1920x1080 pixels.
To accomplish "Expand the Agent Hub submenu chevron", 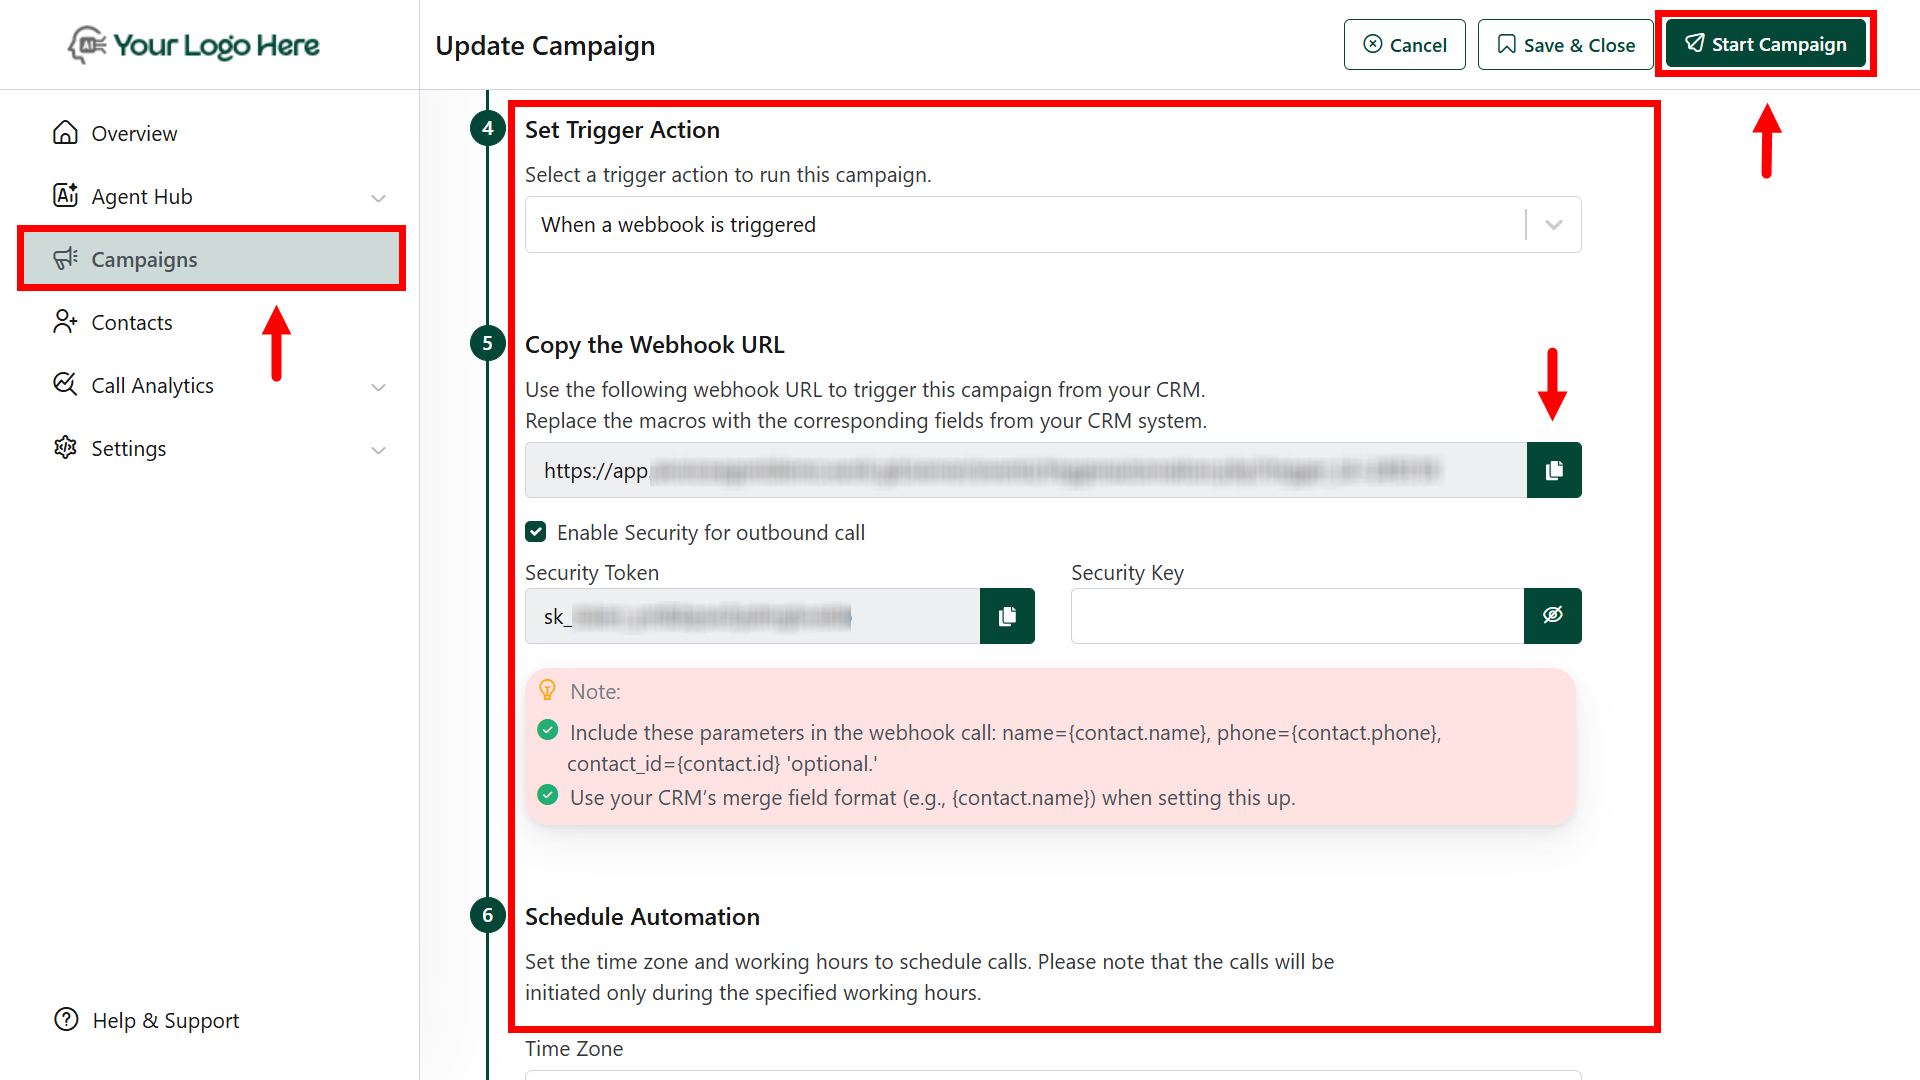I will pyautogui.click(x=378, y=198).
